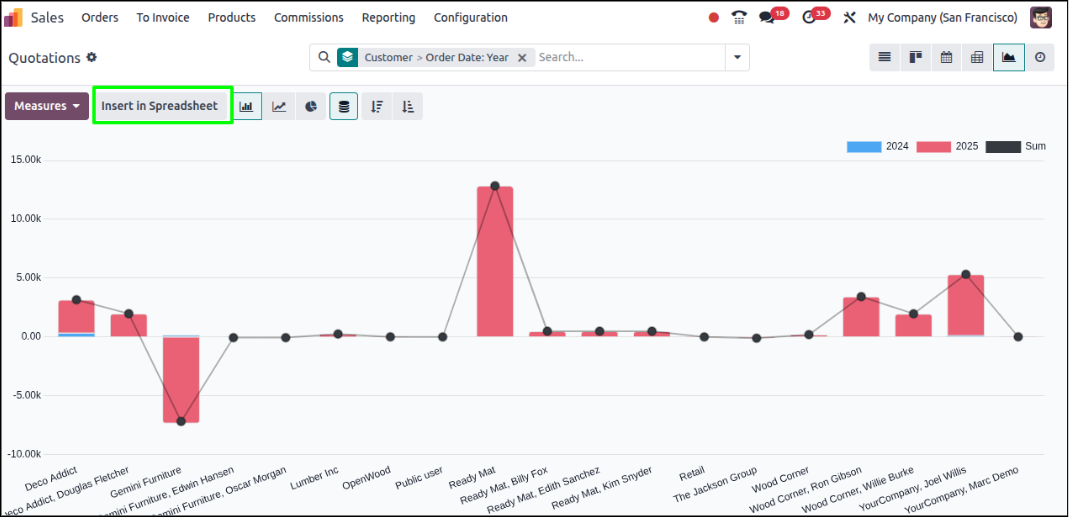Expand the search options dropdown arrow
Image resolution: width=1071 pixels, height=517 pixels.
(737, 57)
